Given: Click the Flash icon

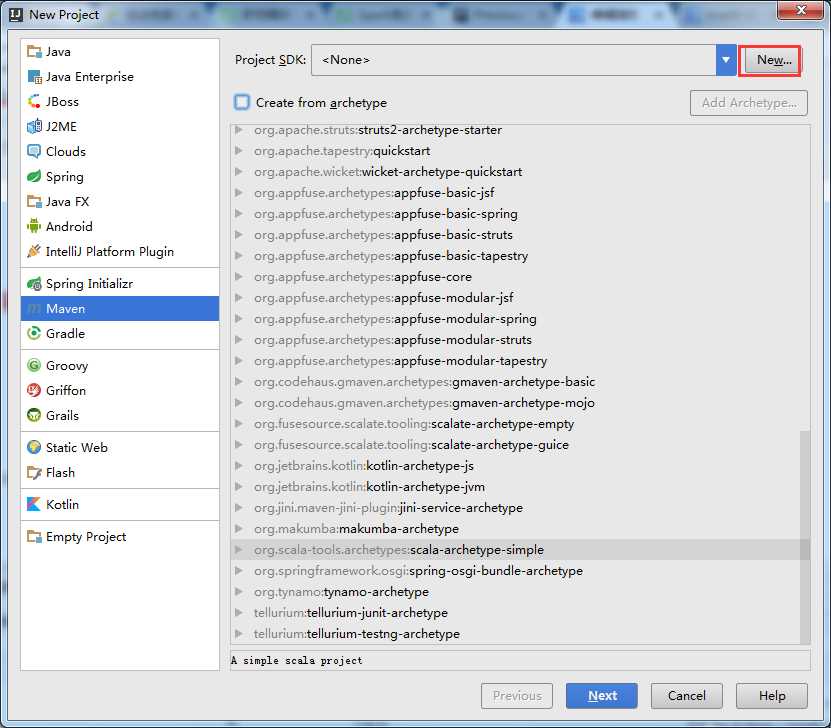Looking at the screenshot, I should click(x=34, y=473).
